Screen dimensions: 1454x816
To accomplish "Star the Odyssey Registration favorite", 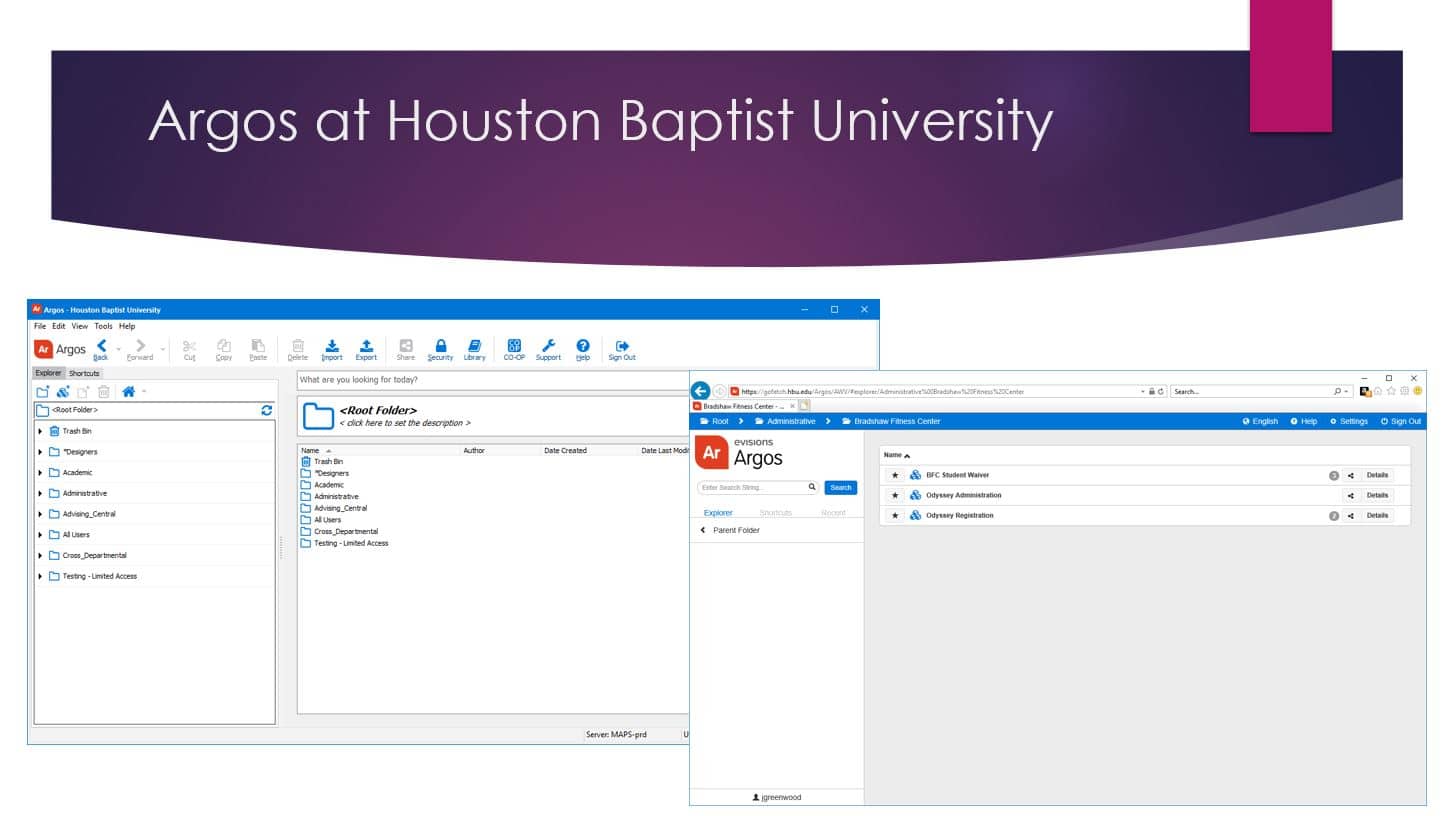I will 895,515.
